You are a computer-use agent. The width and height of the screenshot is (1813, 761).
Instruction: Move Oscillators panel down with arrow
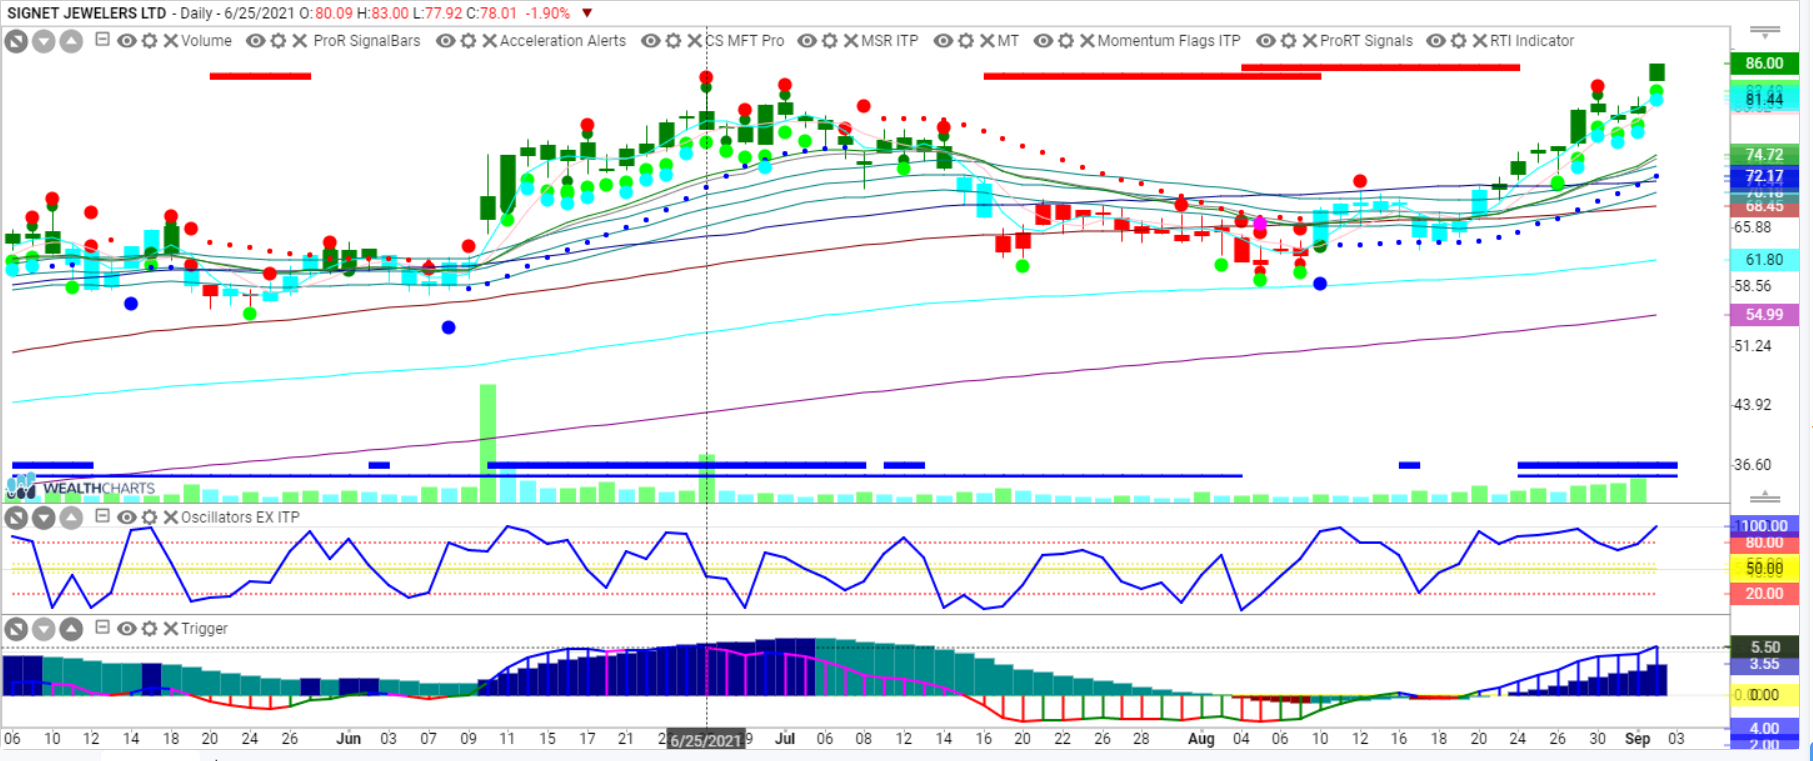click(44, 517)
